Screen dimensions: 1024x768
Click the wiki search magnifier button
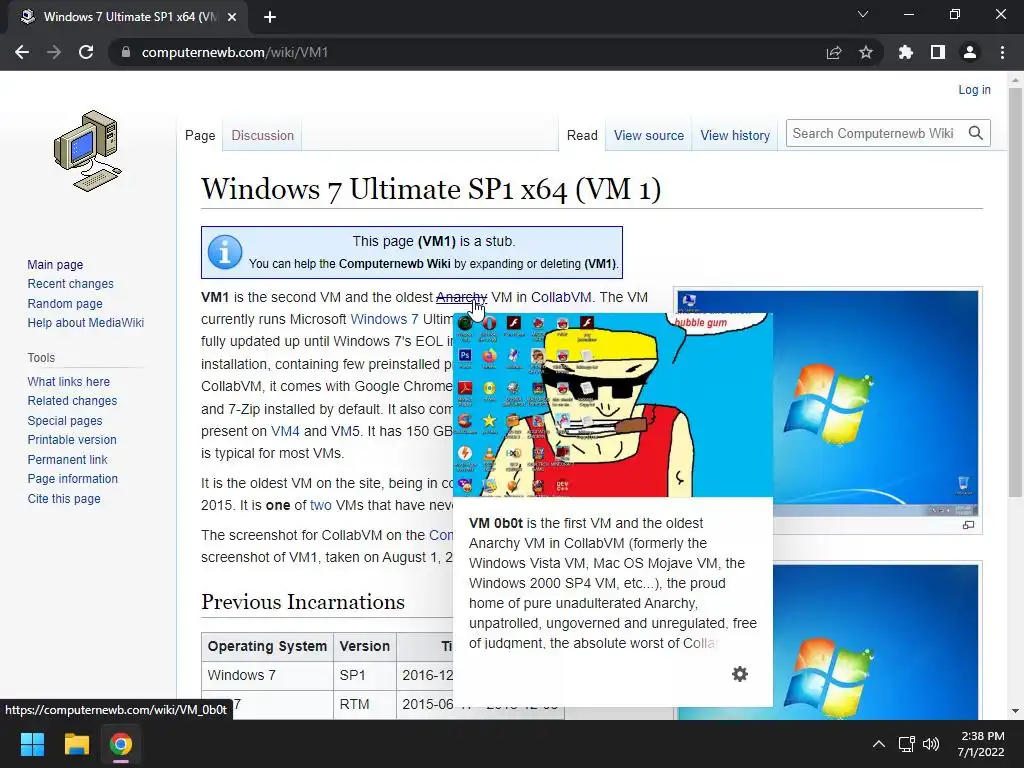pos(976,133)
